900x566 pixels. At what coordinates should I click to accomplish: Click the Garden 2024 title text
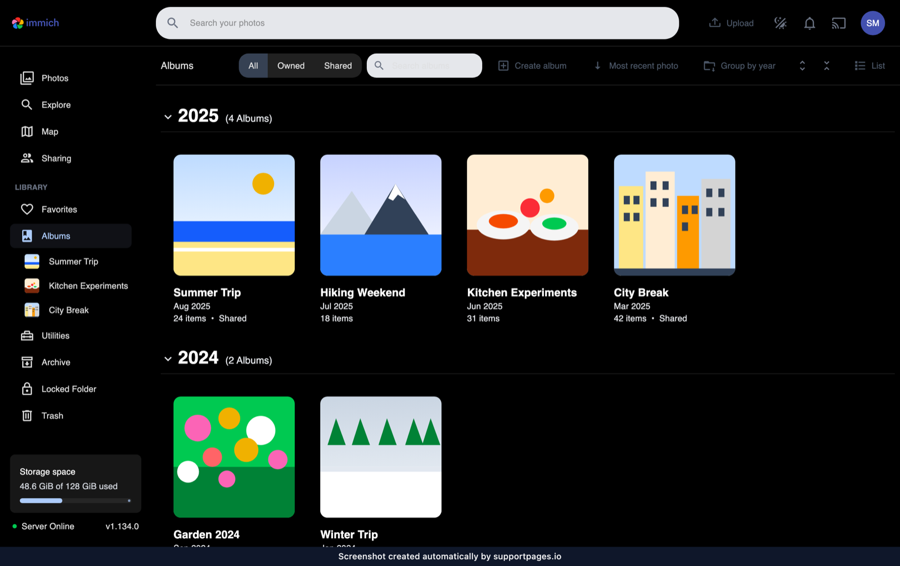click(x=207, y=534)
